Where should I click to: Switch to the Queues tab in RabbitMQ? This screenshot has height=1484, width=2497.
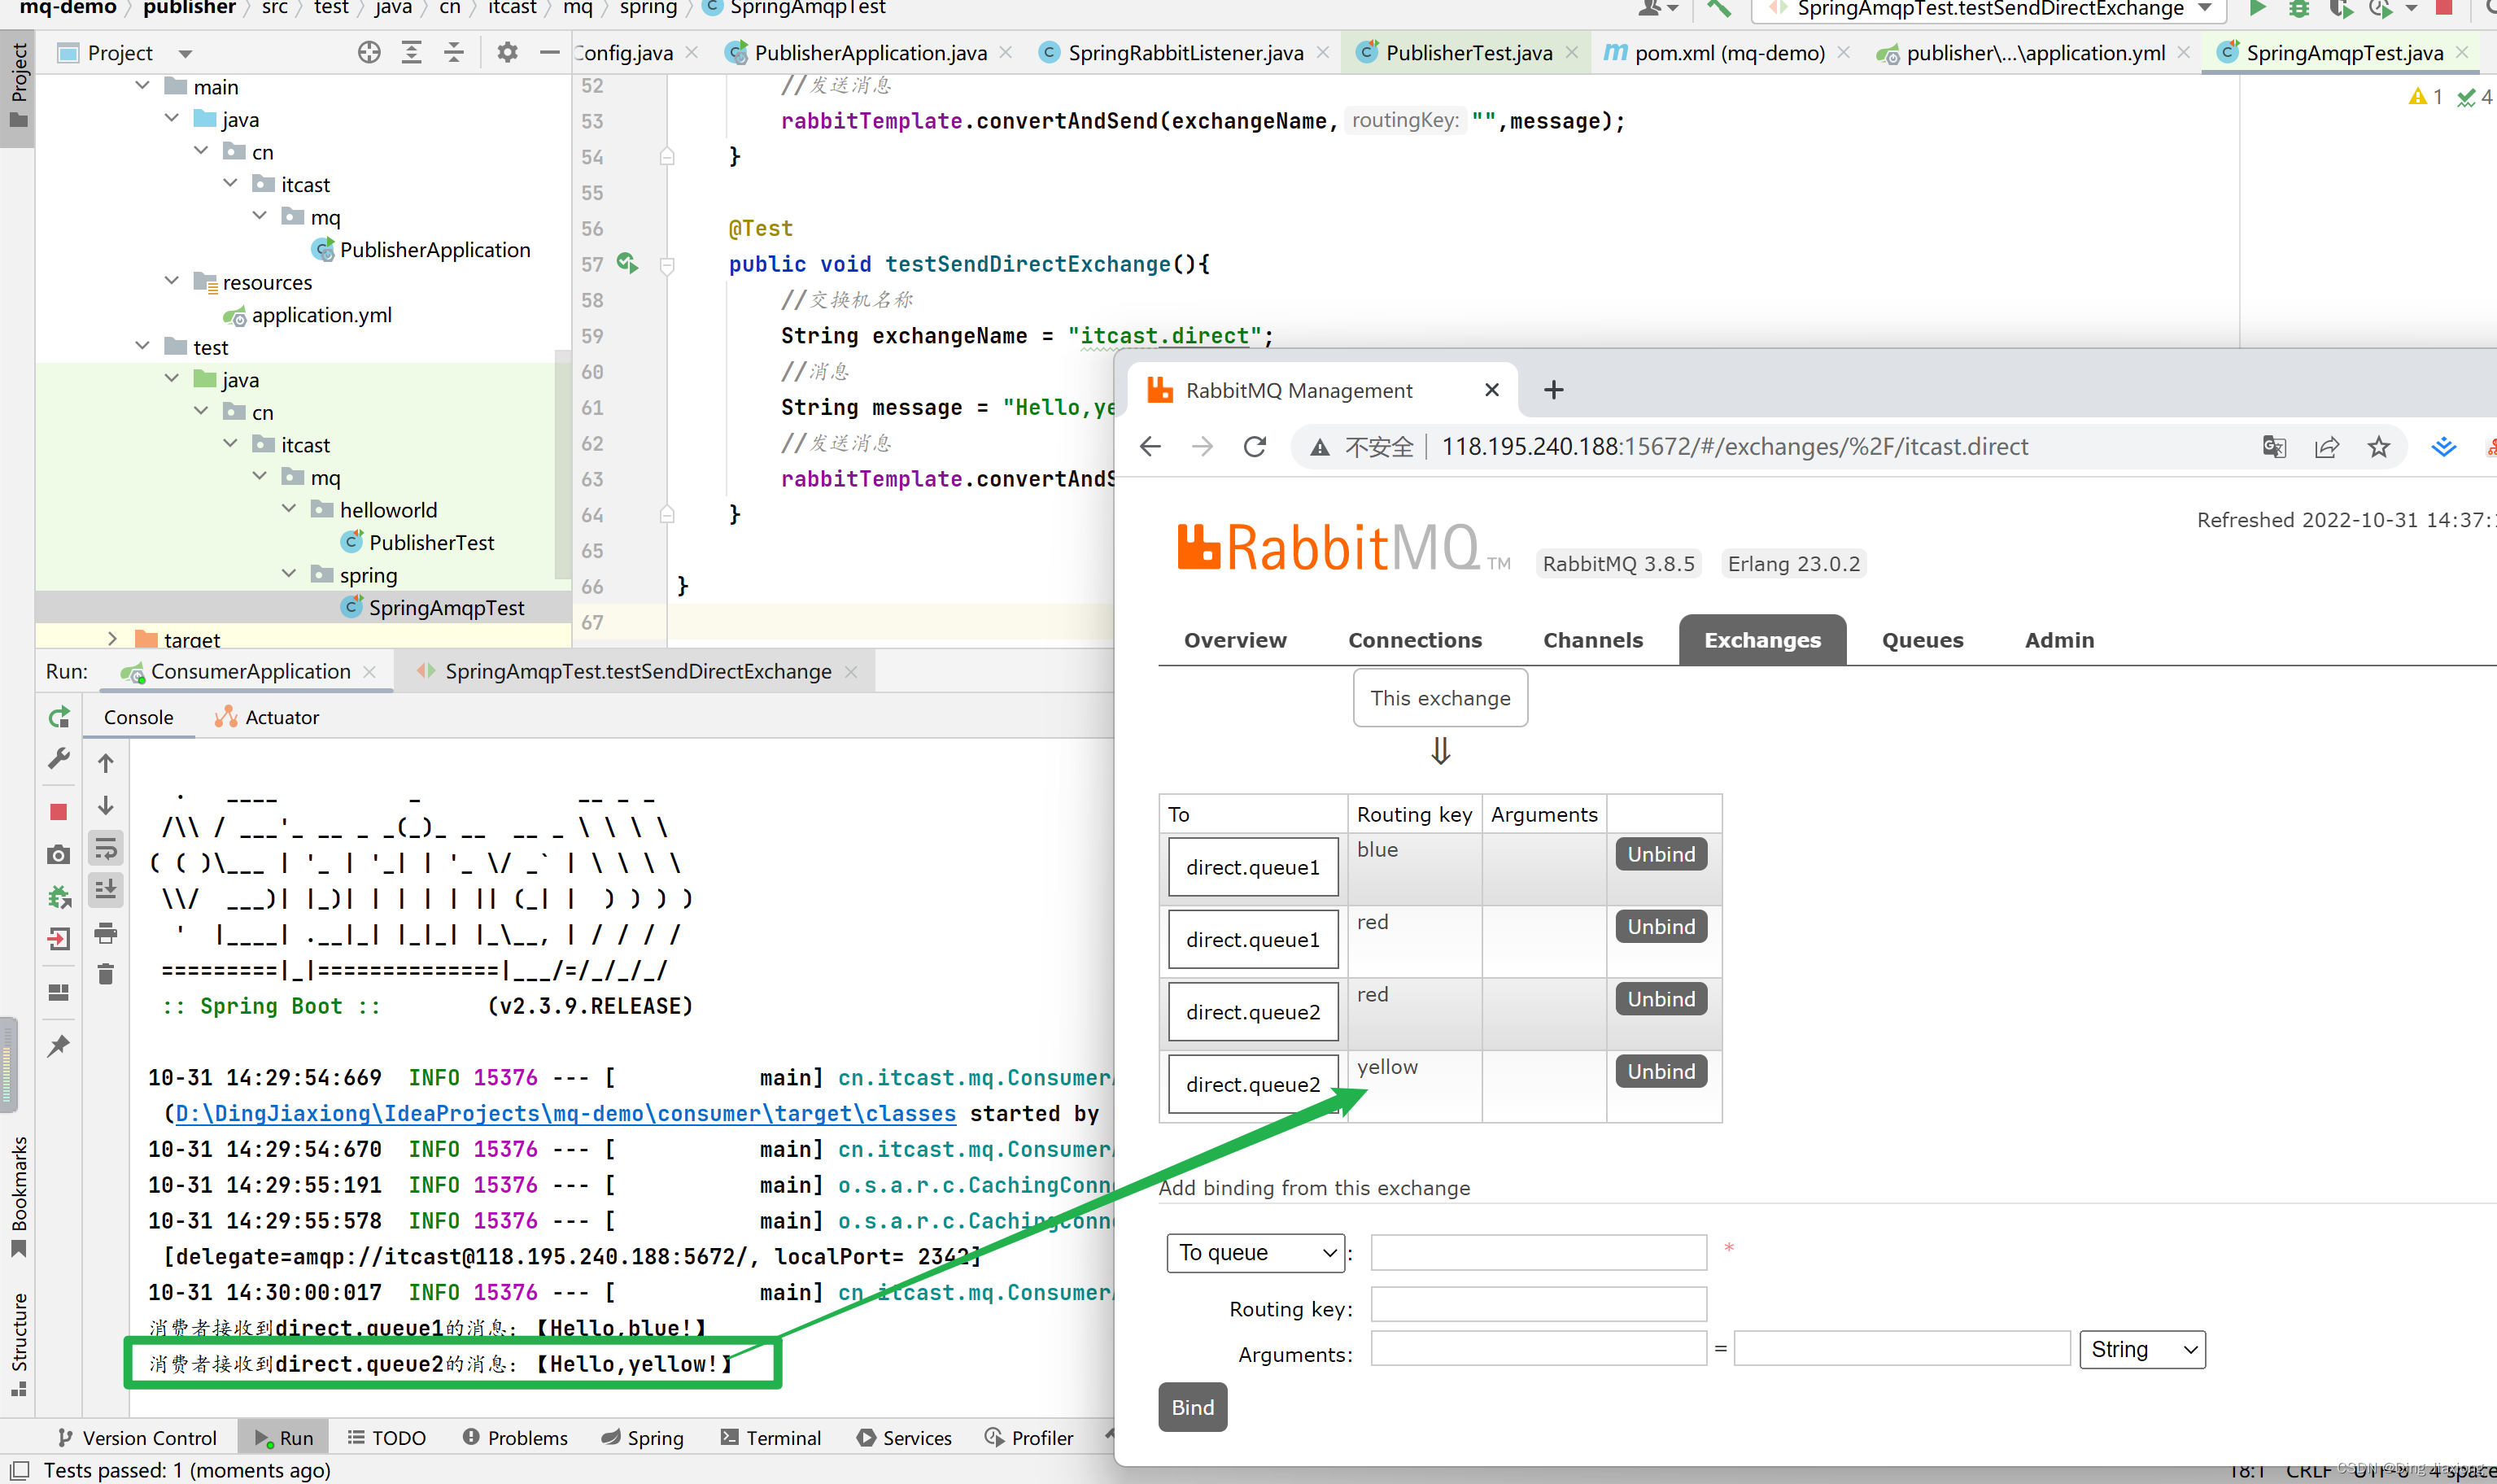click(x=1922, y=640)
